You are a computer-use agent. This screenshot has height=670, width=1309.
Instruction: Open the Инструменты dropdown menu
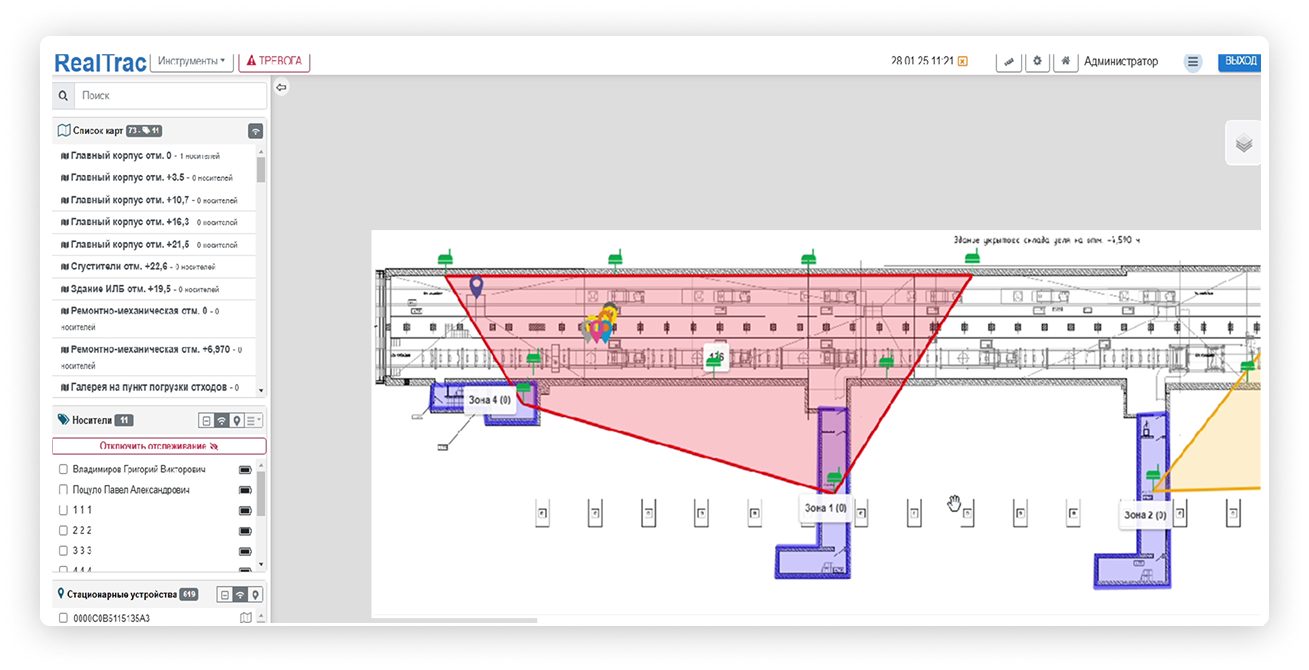tap(191, 61)
